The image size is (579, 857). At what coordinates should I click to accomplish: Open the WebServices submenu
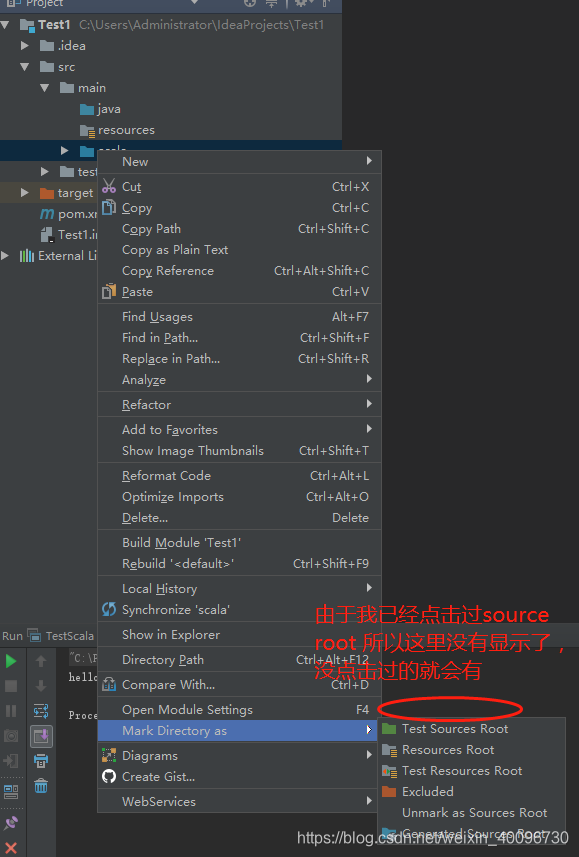tap(239, 802)
